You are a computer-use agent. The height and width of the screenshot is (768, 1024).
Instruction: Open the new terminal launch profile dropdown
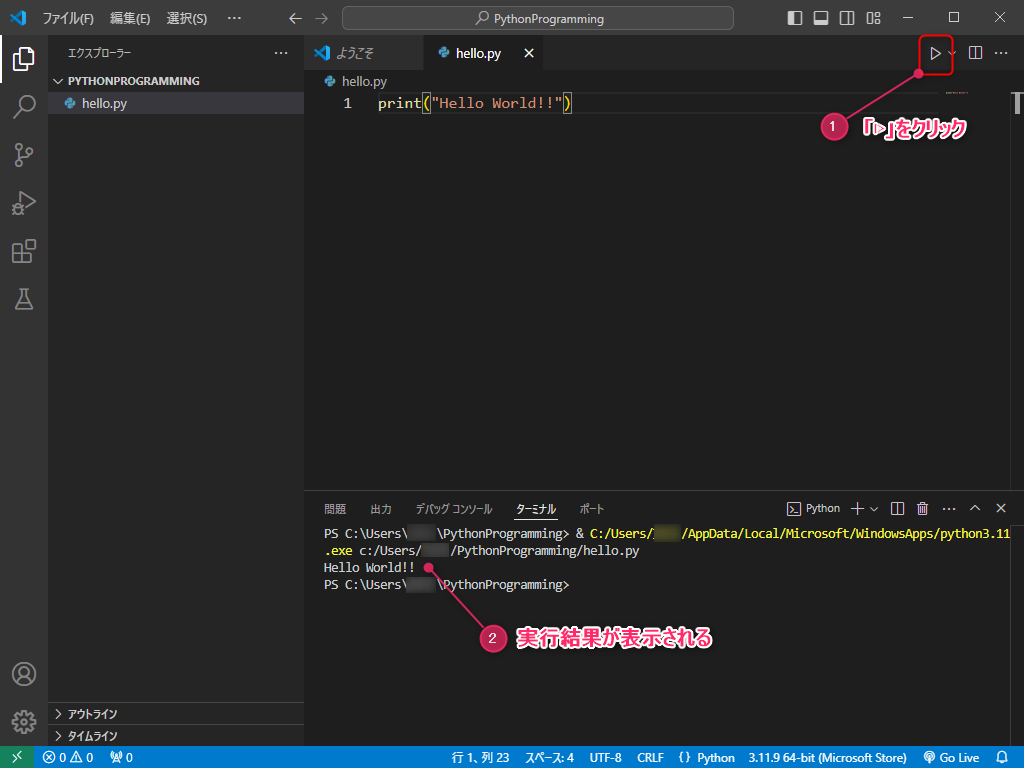[x=874, y=509]
